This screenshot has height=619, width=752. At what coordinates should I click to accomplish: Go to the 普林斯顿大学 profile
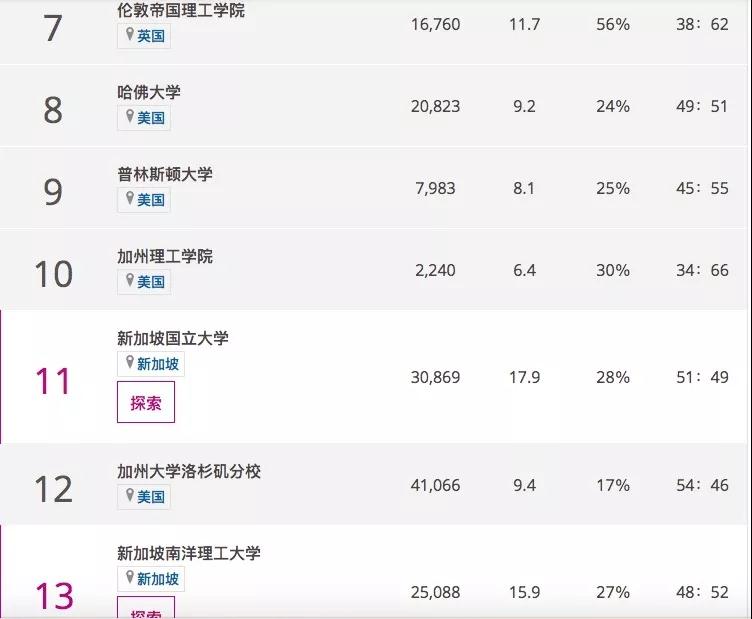(165, 174)
